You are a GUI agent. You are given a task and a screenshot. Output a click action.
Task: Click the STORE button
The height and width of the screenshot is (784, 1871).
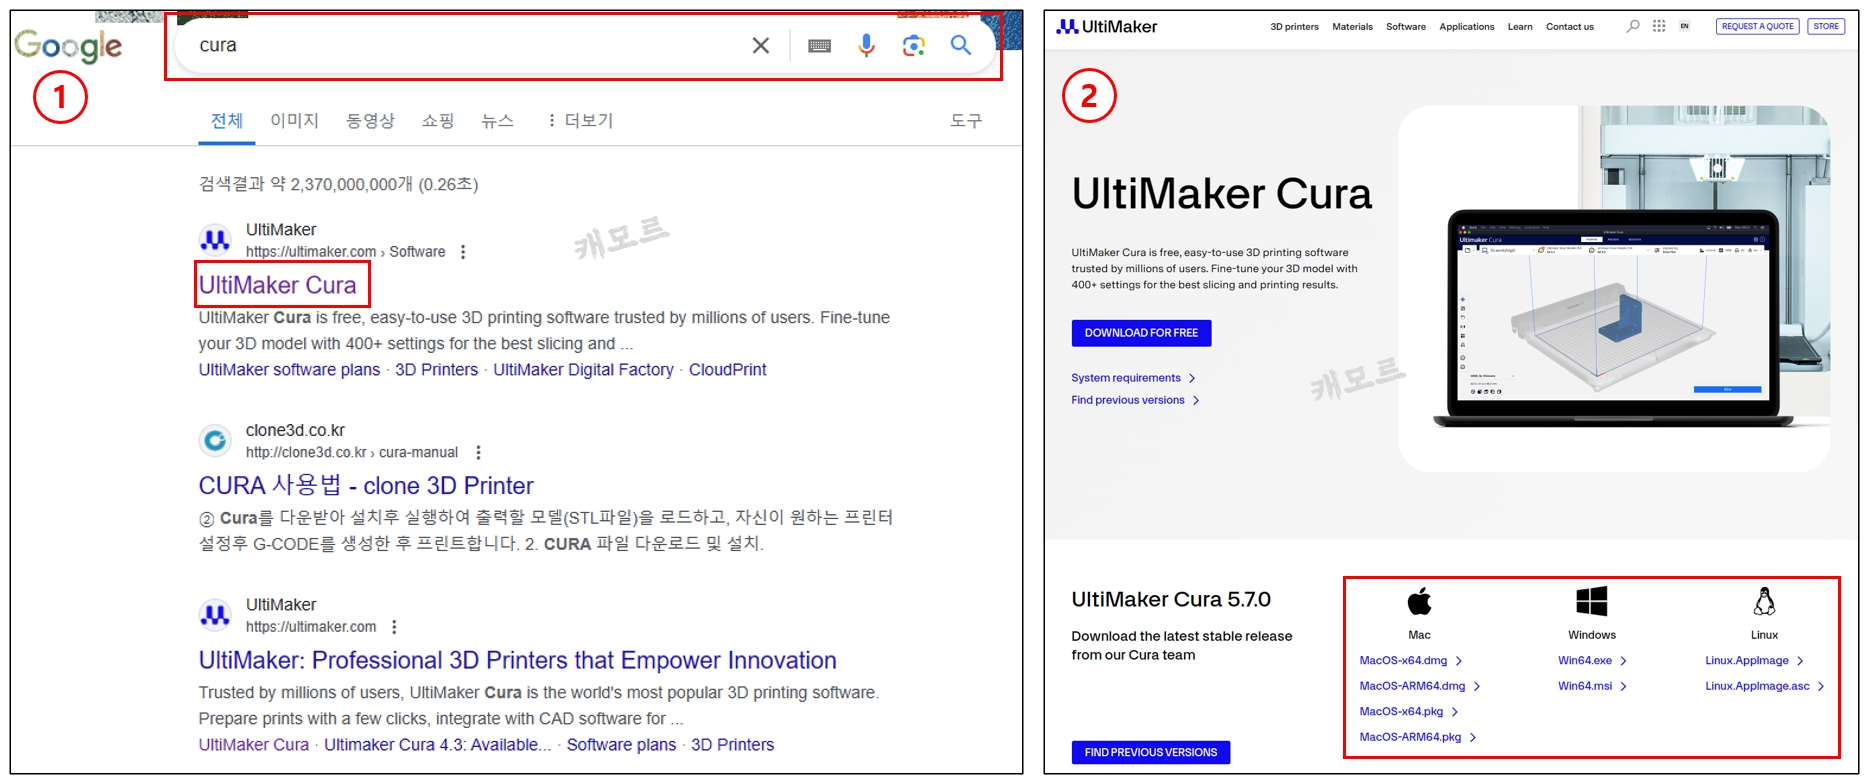tap(1826, 26)
